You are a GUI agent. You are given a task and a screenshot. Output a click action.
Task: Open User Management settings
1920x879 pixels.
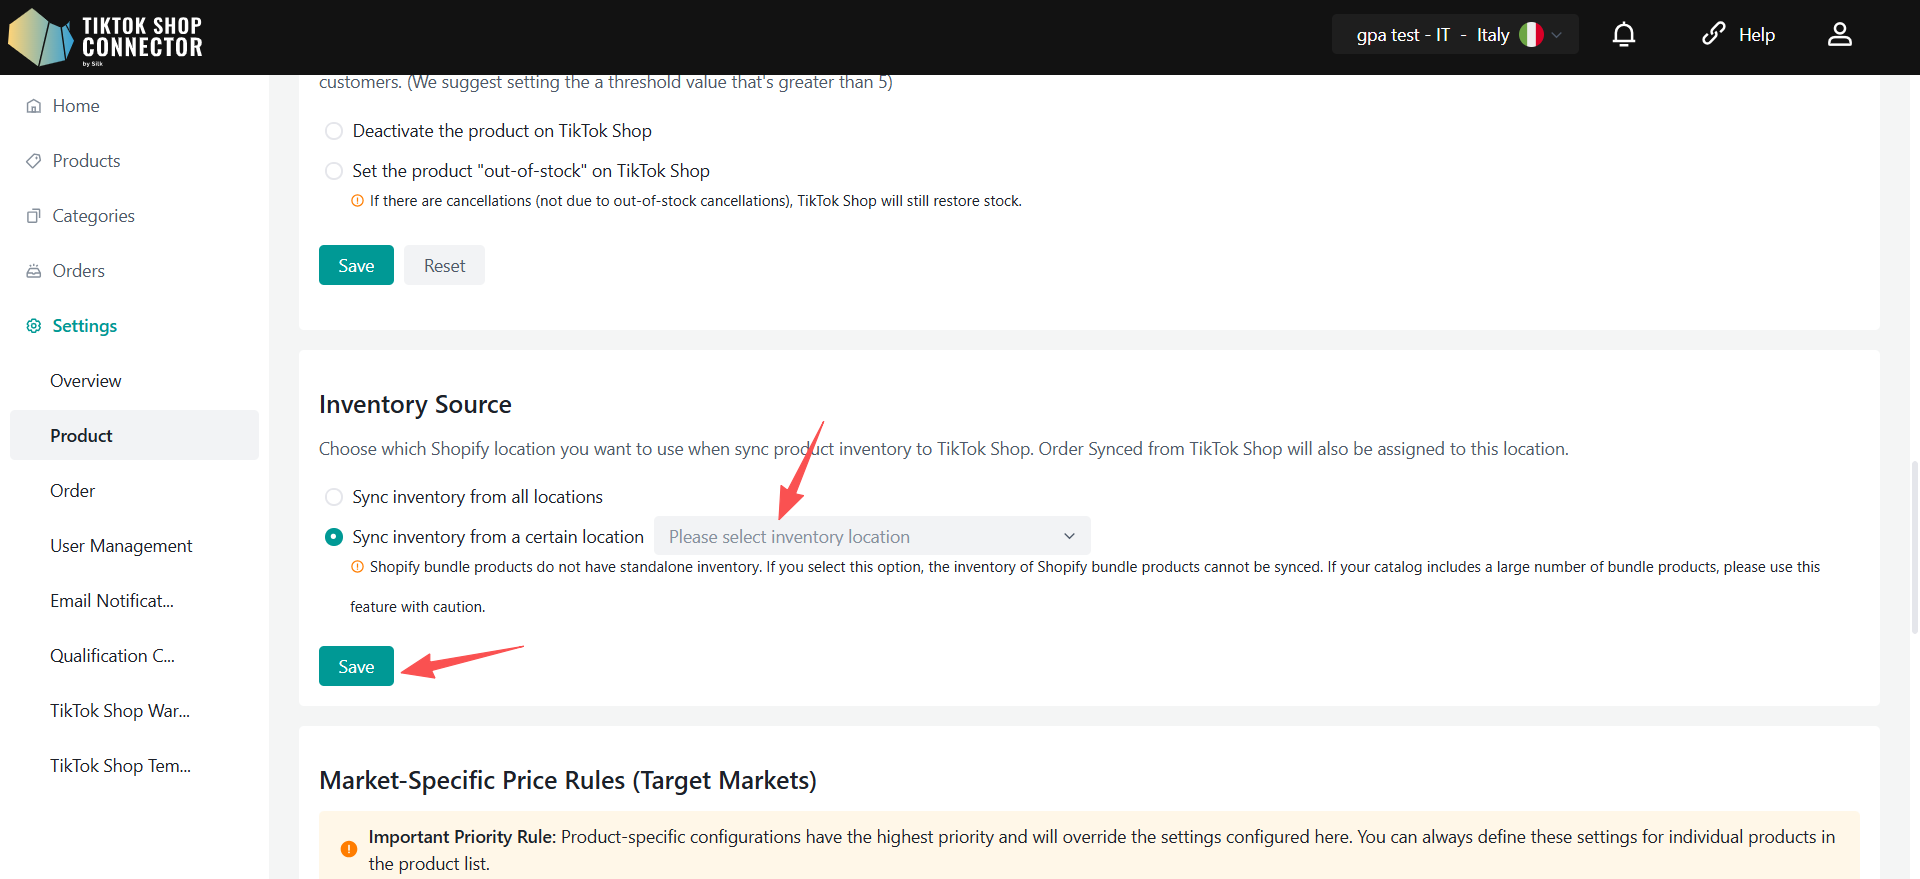pos(121,546)
